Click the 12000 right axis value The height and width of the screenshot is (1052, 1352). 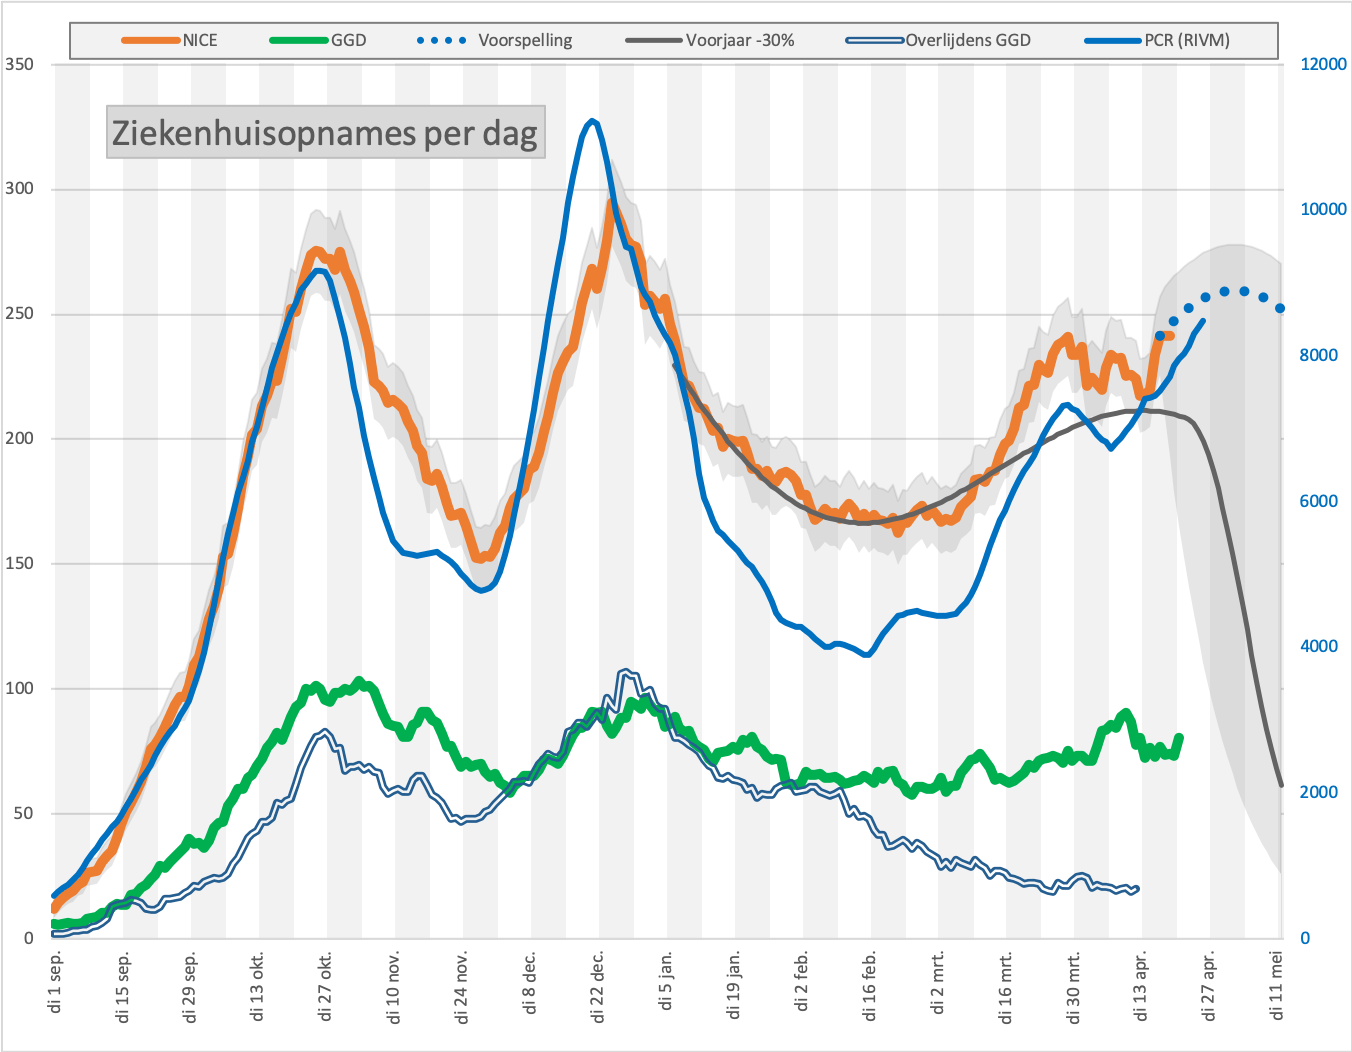click(x=1323, y=64)
